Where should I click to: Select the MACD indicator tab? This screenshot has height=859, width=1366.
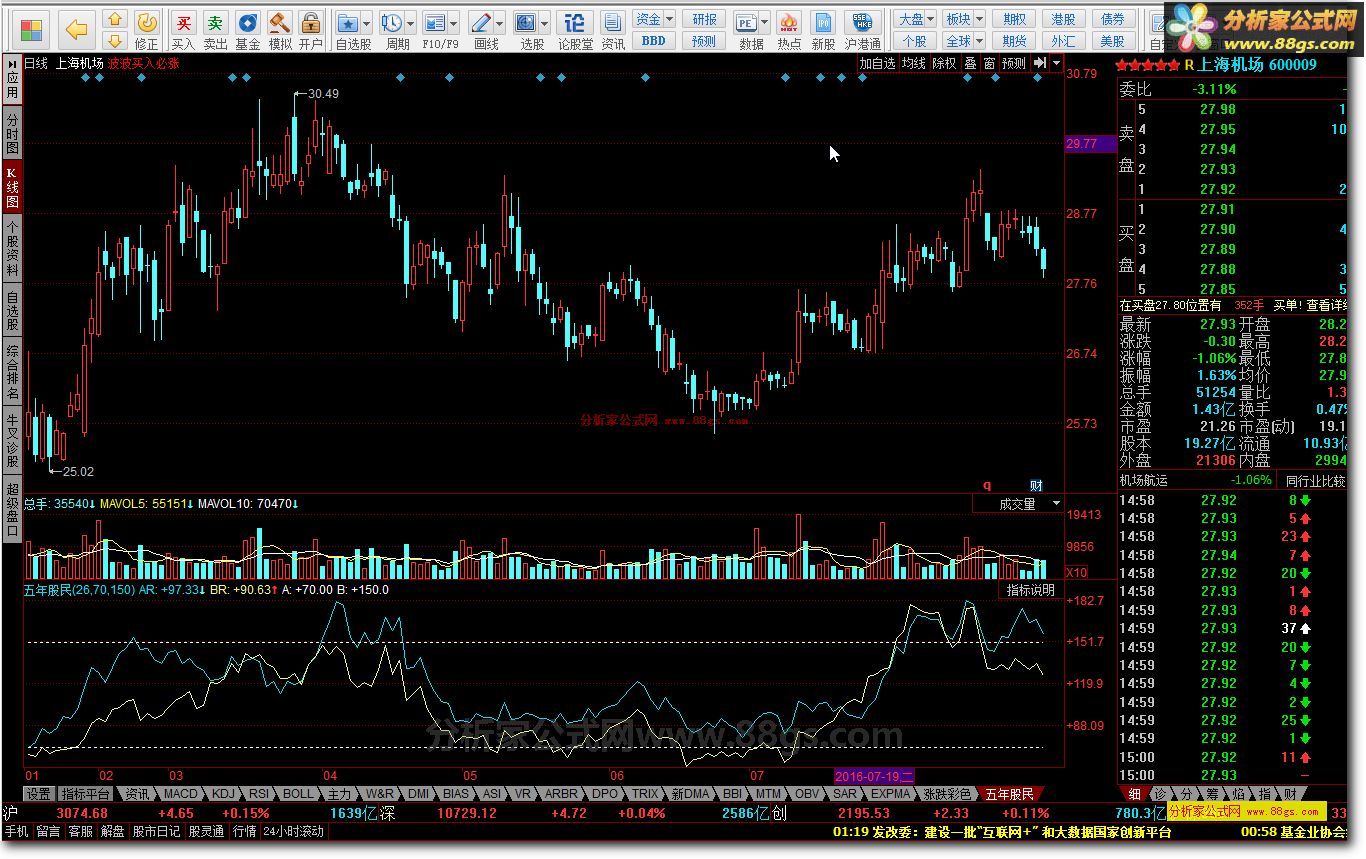pyautogui.click(x=181, y=794)
